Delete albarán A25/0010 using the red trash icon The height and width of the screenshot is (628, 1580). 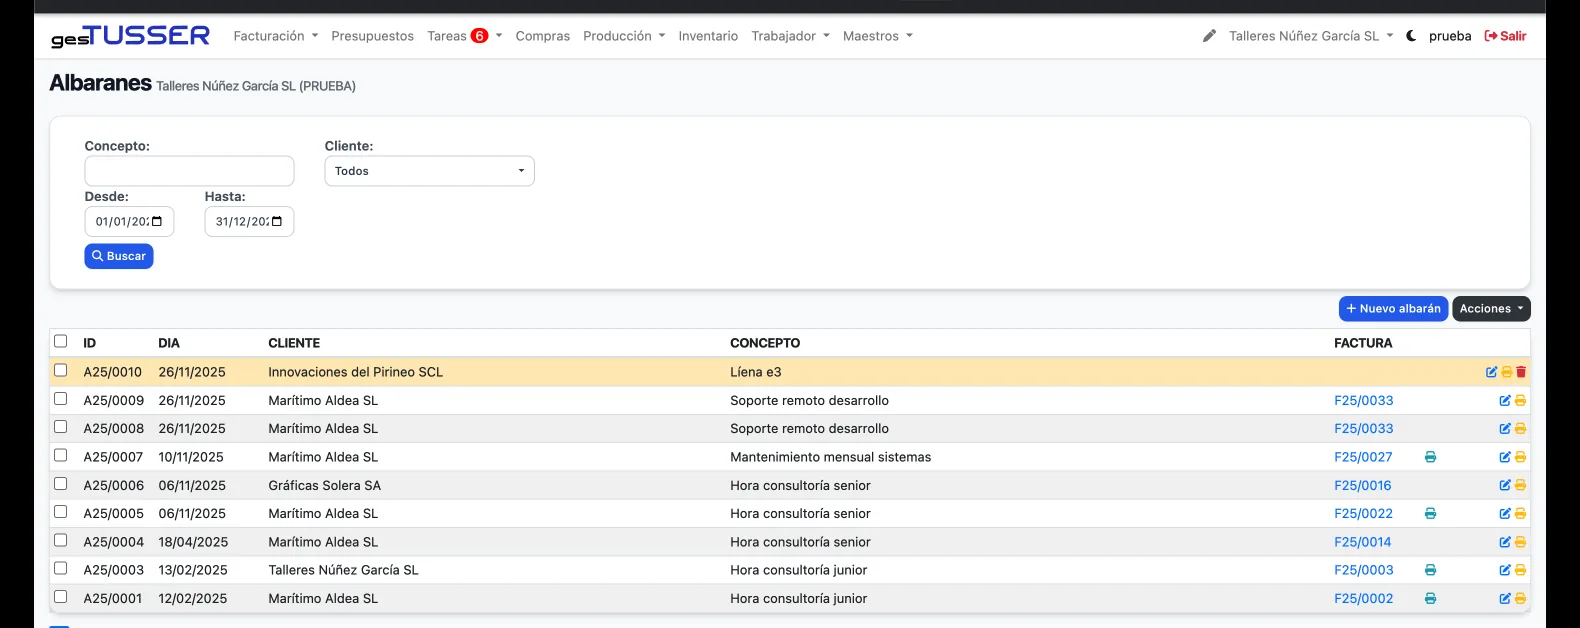click(x=1521, y=372)
